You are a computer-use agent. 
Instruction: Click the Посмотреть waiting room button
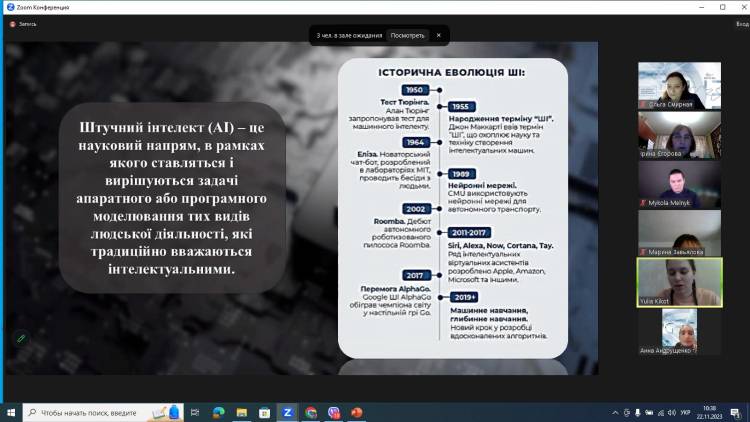click(407, 35)
